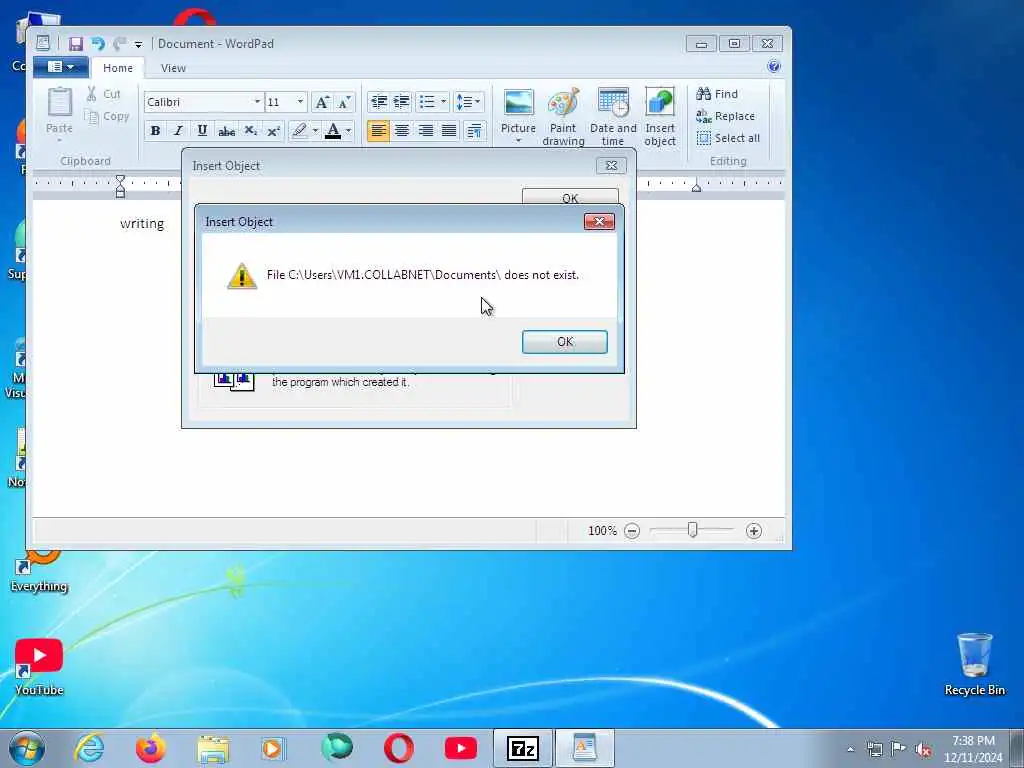Screen dimensions: 1024x768
Task: Open the blue WordPad application menu button
Action: pos(61,67)
